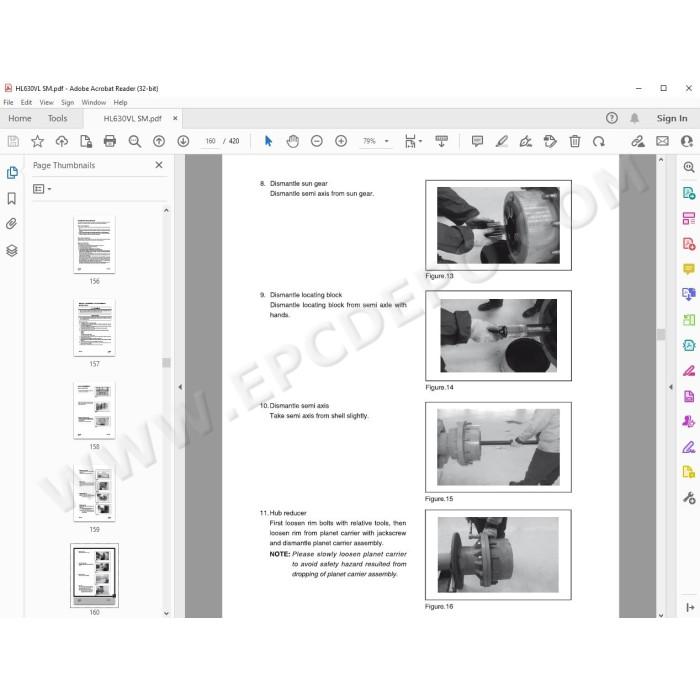Click the Add comment sticky note icon

(x=477, y=142)
